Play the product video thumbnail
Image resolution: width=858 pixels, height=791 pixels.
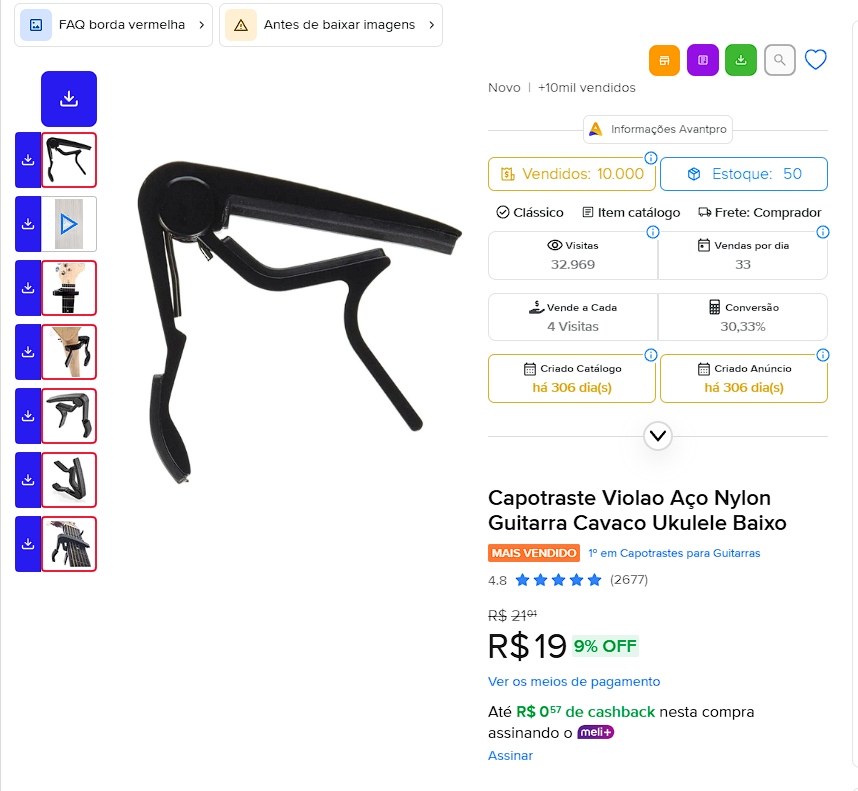[69, 224]
